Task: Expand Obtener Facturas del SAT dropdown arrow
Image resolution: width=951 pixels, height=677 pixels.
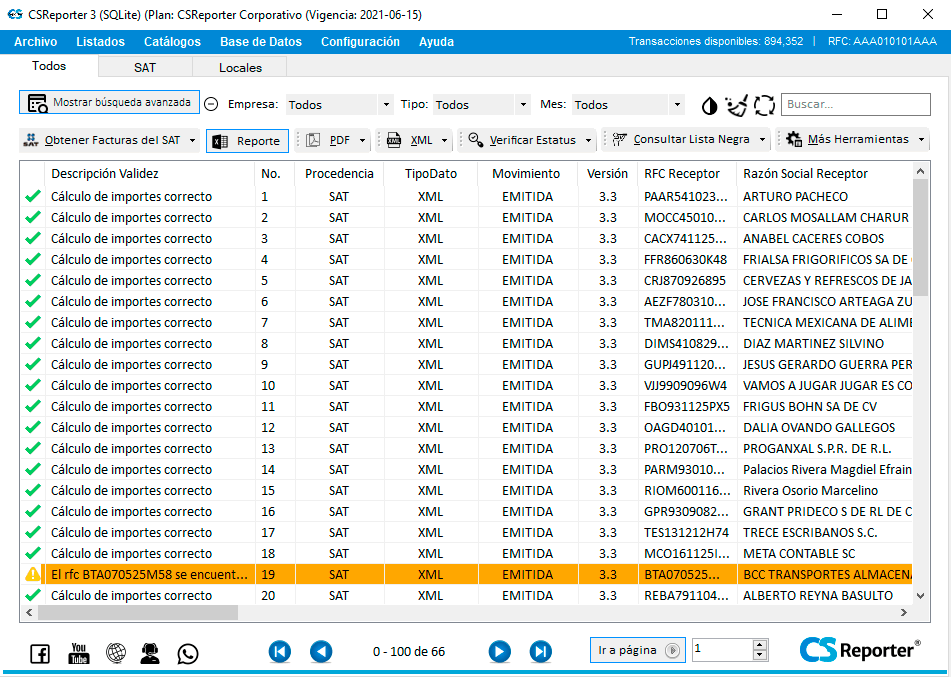Action: pos(192,140)
